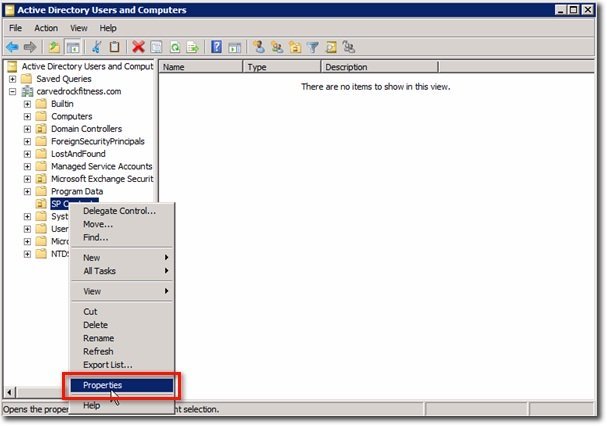Sort by the Name column header
This screenshot has height=426, width=607.
[201, 67]
